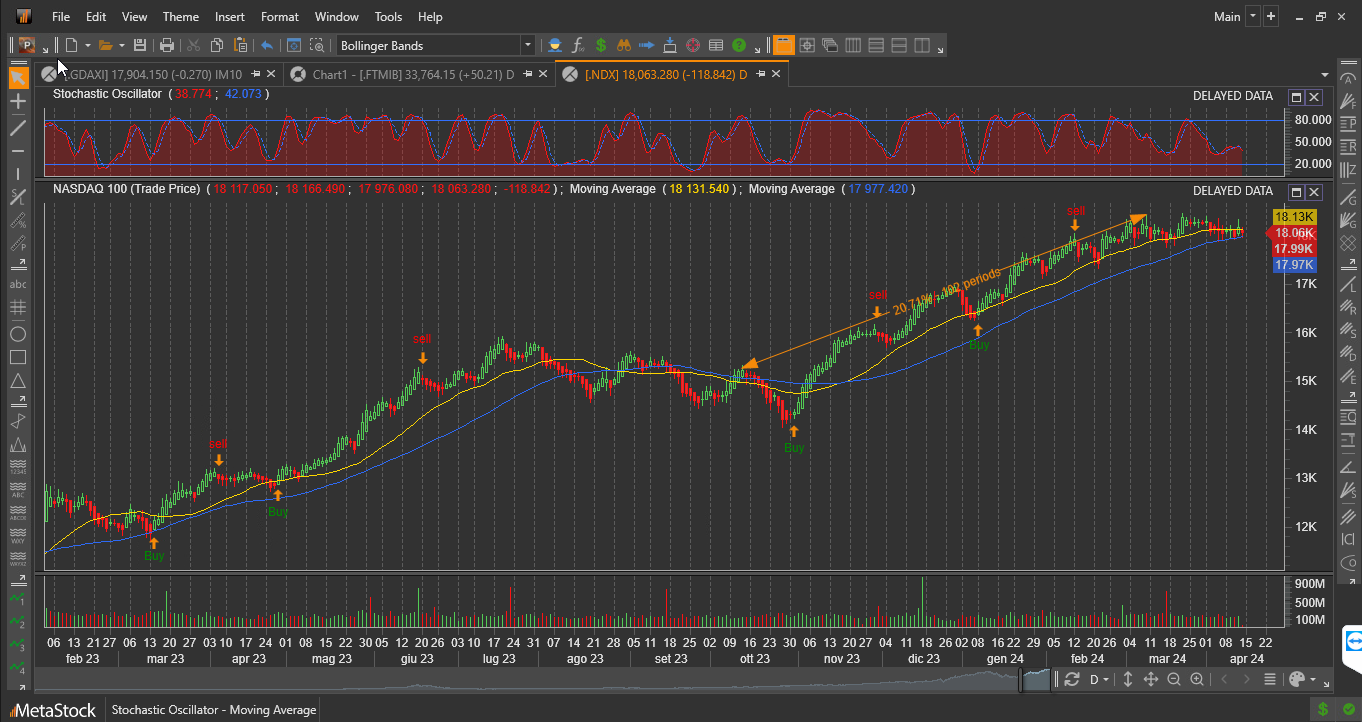Select the trendline drawing tool
Screen dimensions: 1362x722
point(17,127)
